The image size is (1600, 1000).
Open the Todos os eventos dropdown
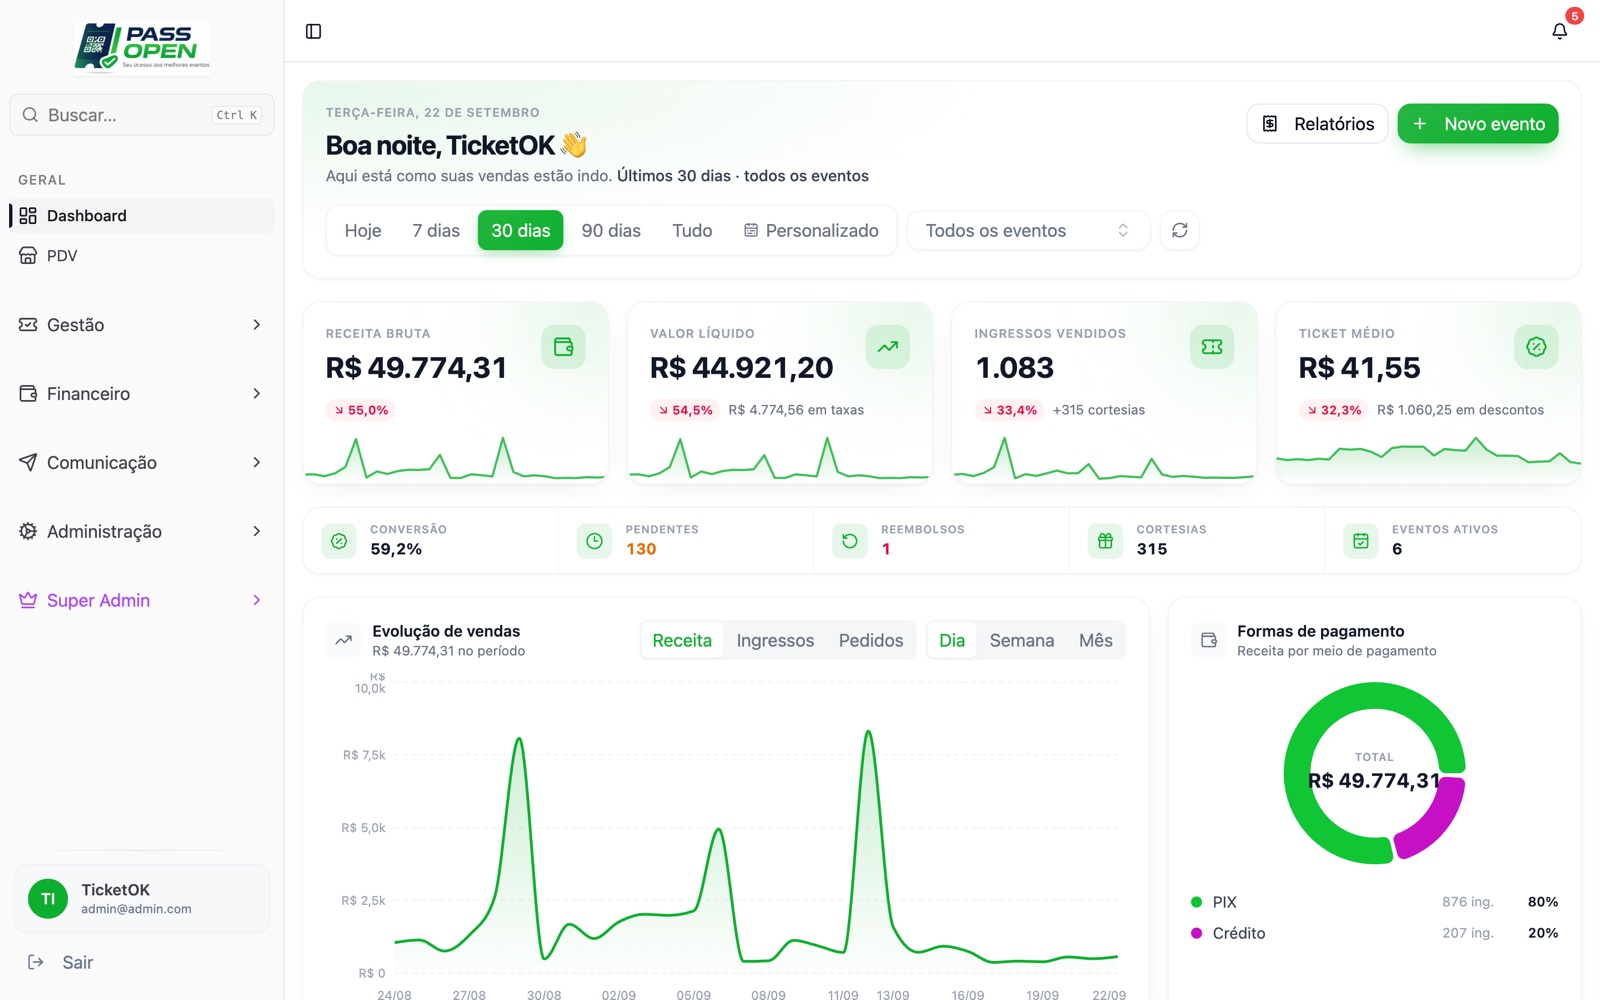point(1028,231)
